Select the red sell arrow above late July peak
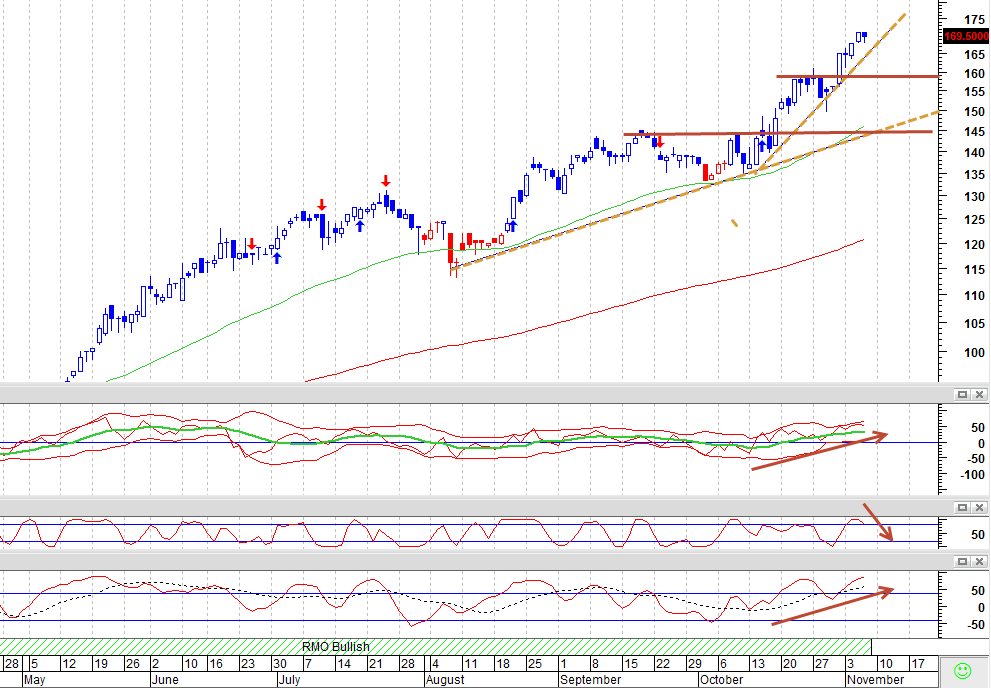Image resolution: width=991 pixels, height=688 pixels. [x=386, y=181]
